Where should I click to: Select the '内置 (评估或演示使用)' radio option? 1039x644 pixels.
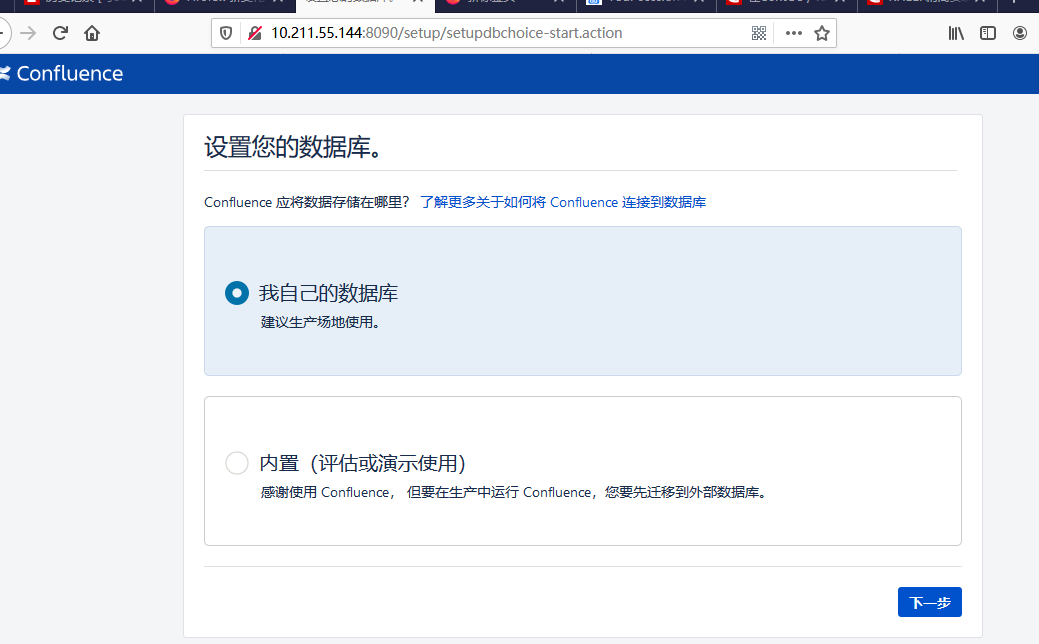(237, 463)
